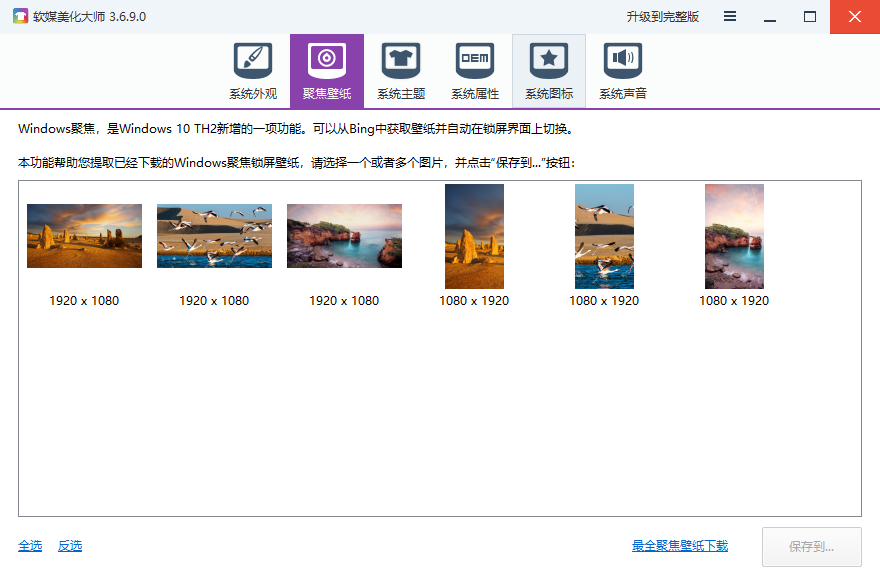880x579 pixels.
Task: Open the 系统图标 star icon
Action: [x=549, y=62]
